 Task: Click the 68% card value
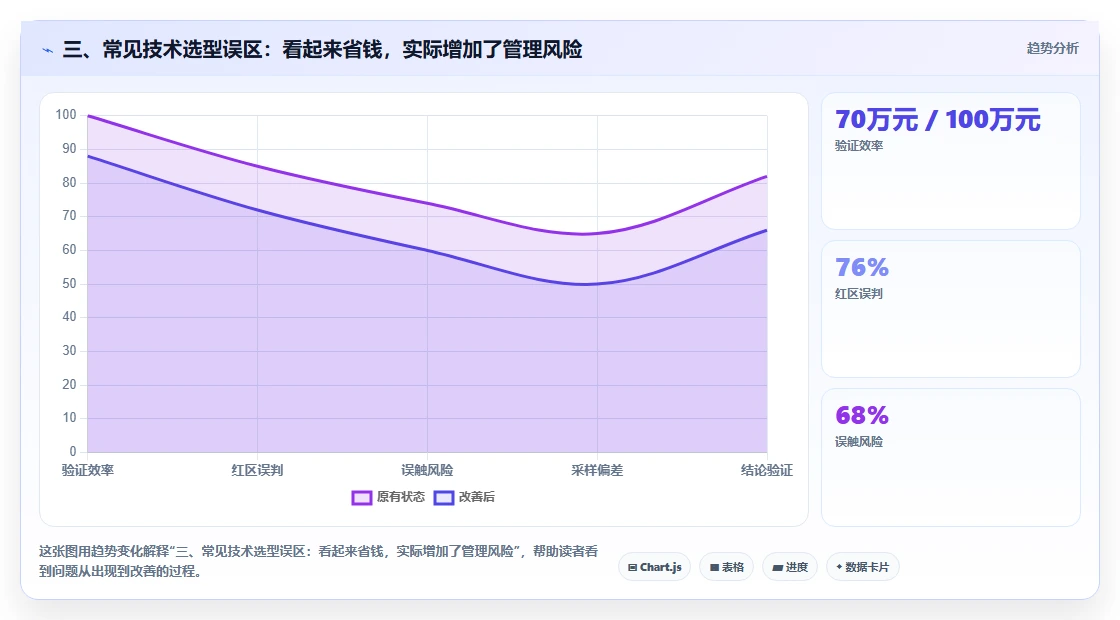click(861, 416)
